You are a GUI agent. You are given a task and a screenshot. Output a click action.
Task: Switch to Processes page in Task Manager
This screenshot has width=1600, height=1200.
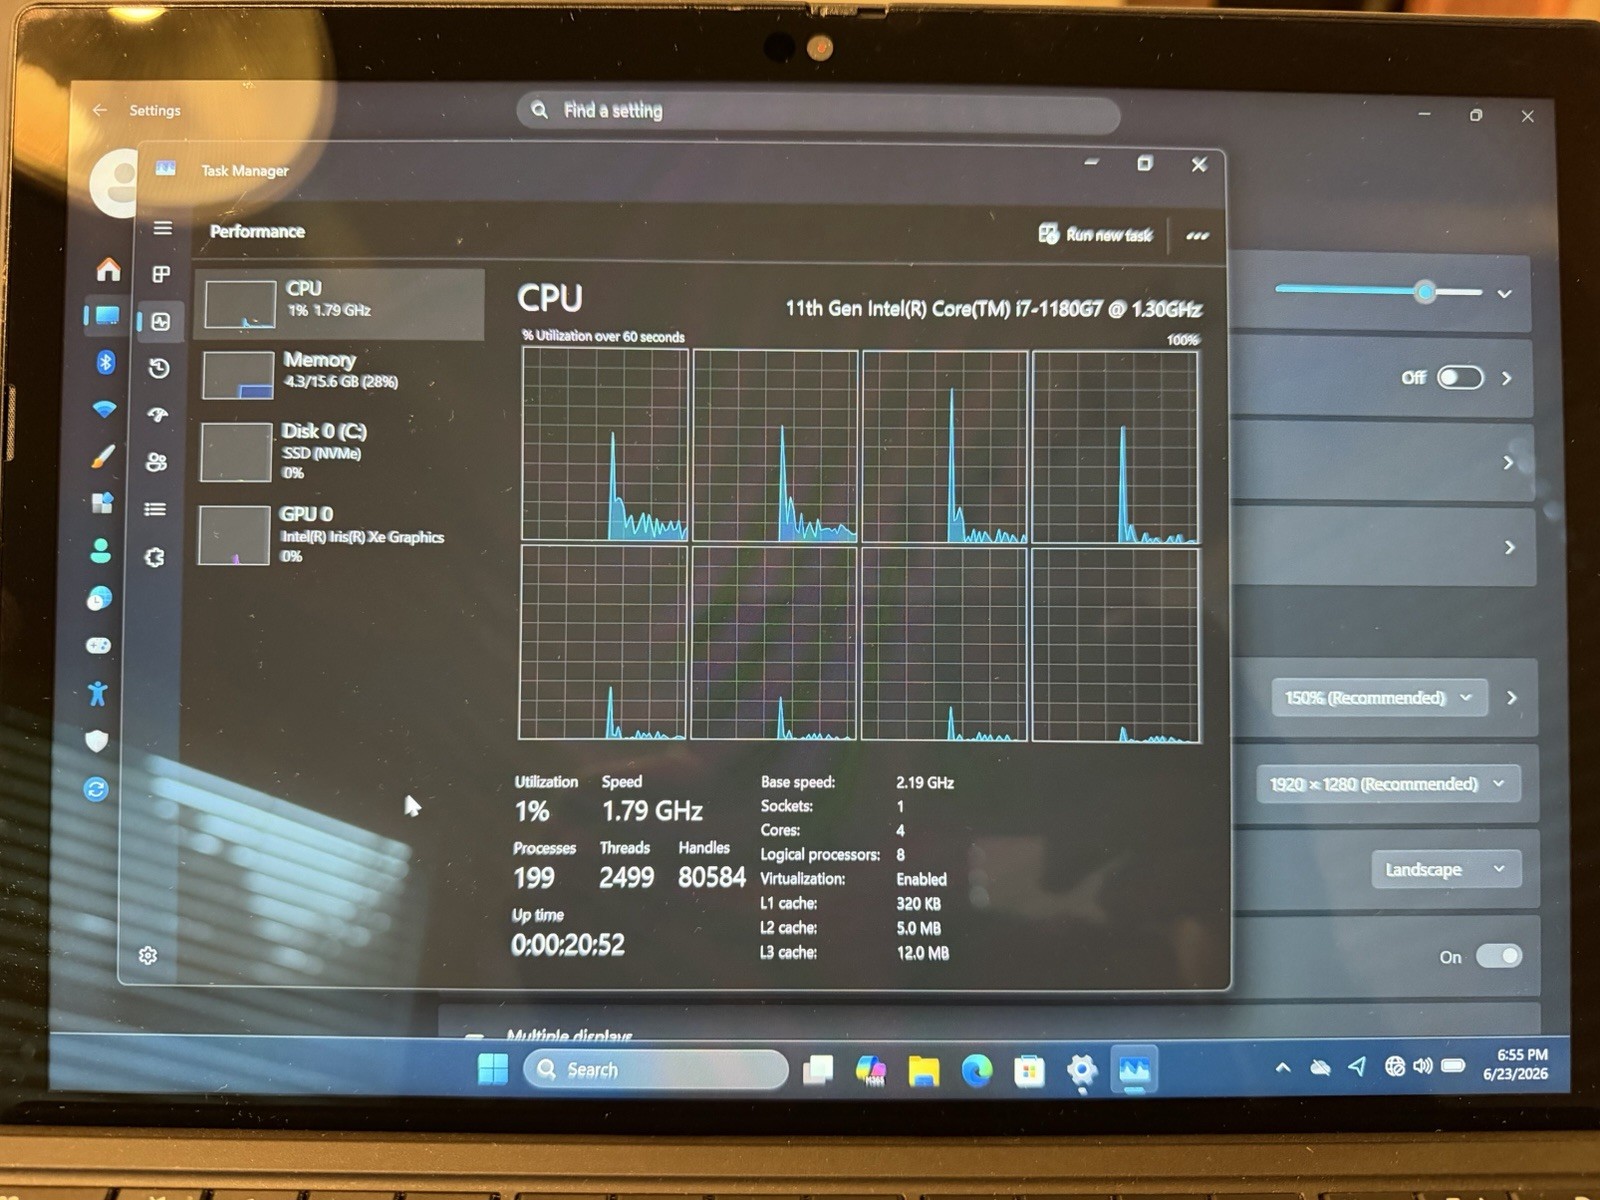pos(161,274)
